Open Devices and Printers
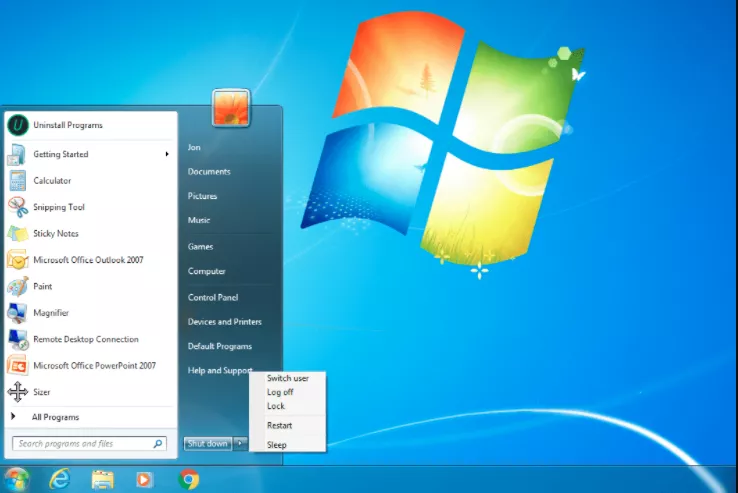738x493 pixels. click(x=225, y=322)
